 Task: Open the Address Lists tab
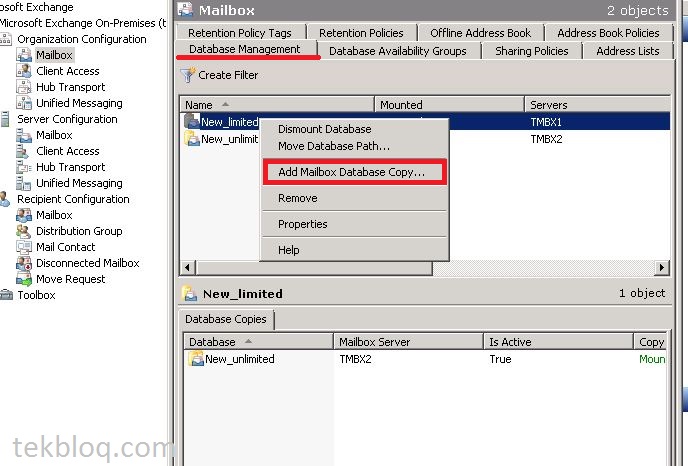[x=627, y=51]
